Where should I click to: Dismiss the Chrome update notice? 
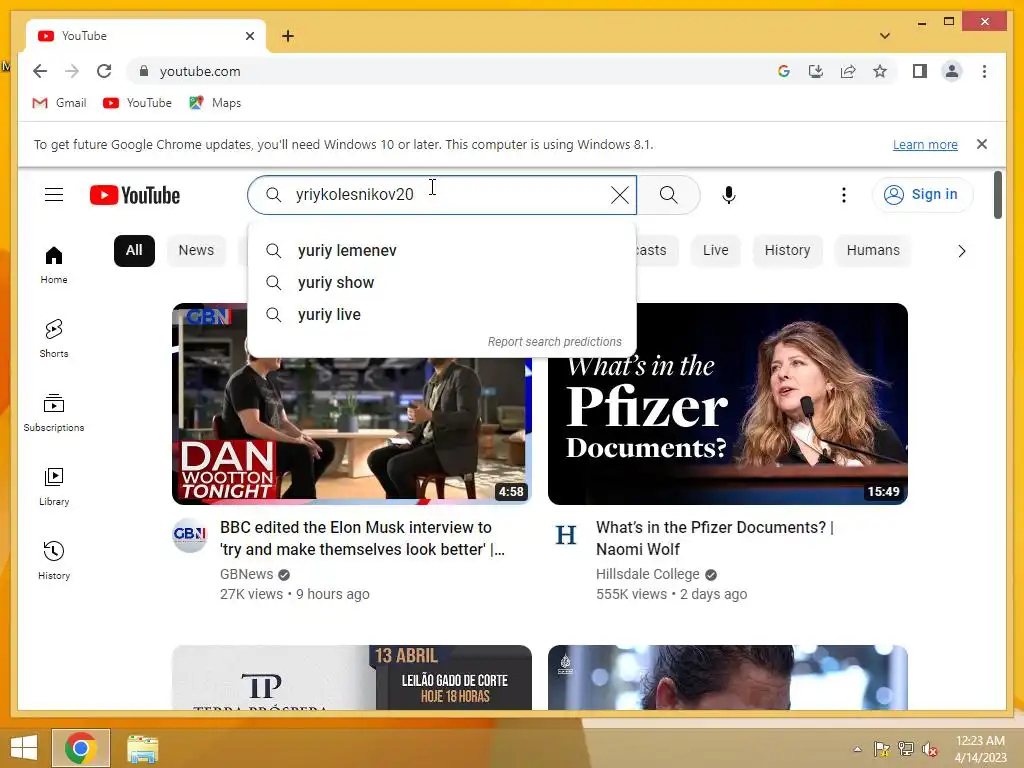tap(982, 144)
